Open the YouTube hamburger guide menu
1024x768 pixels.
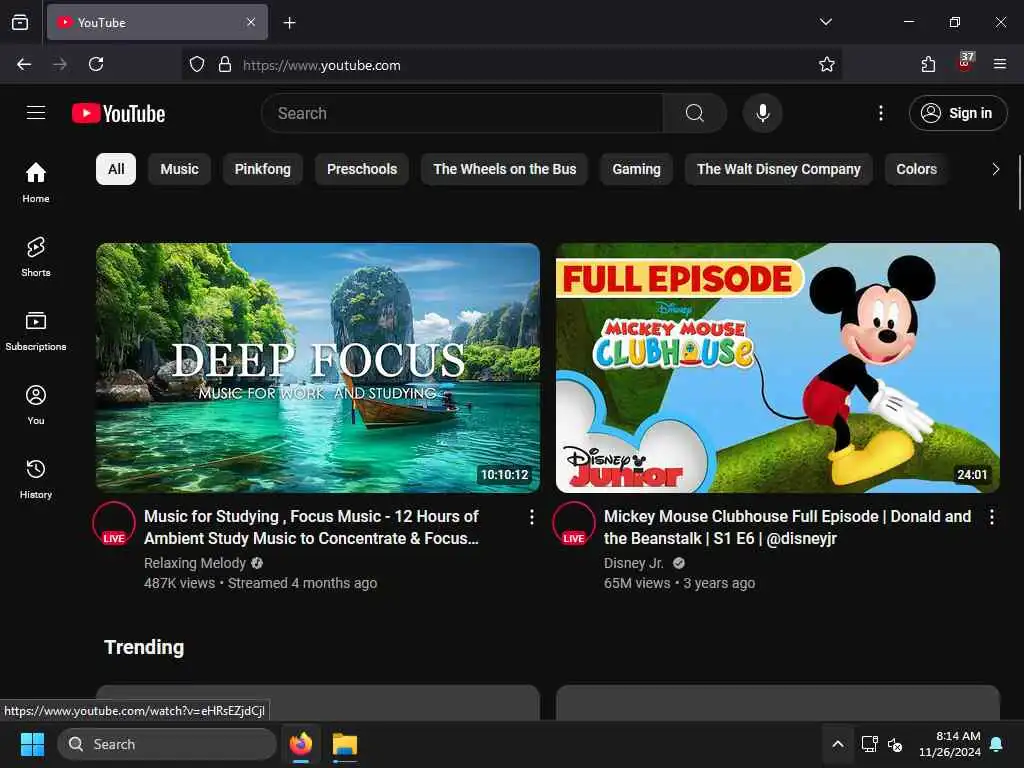pos(36,113)
